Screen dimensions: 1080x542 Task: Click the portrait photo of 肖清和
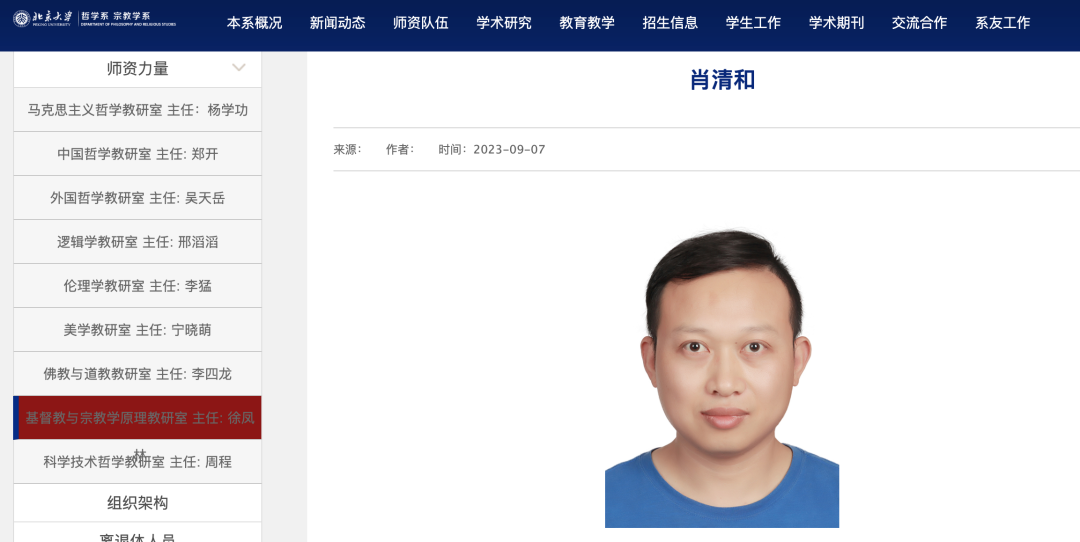pos(722,379)
